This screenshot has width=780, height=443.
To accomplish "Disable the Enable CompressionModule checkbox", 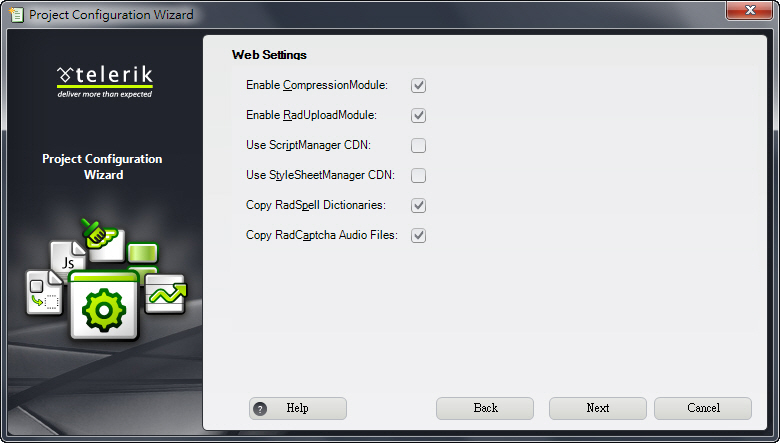I will pos(418,86).
